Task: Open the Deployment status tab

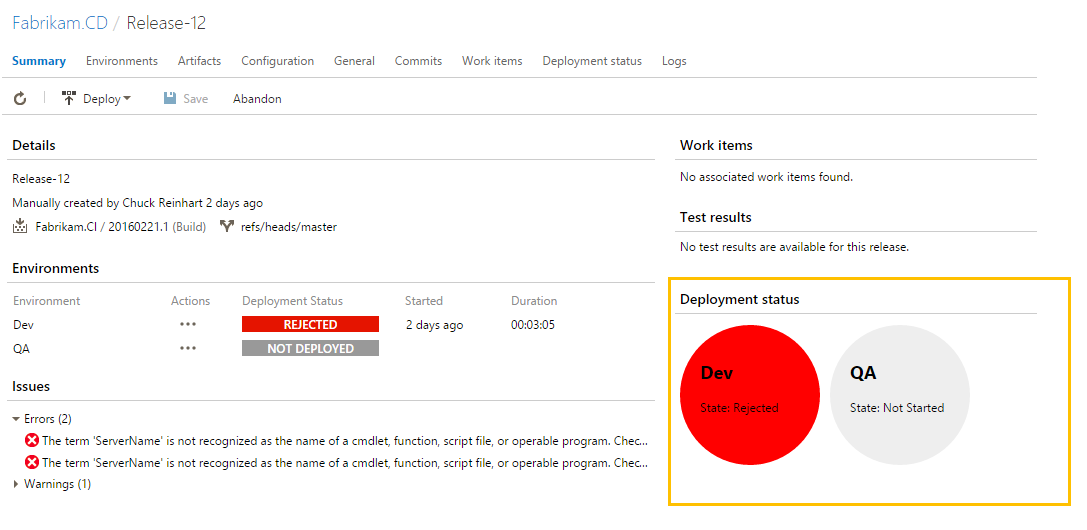Action: tap(592, 61)
